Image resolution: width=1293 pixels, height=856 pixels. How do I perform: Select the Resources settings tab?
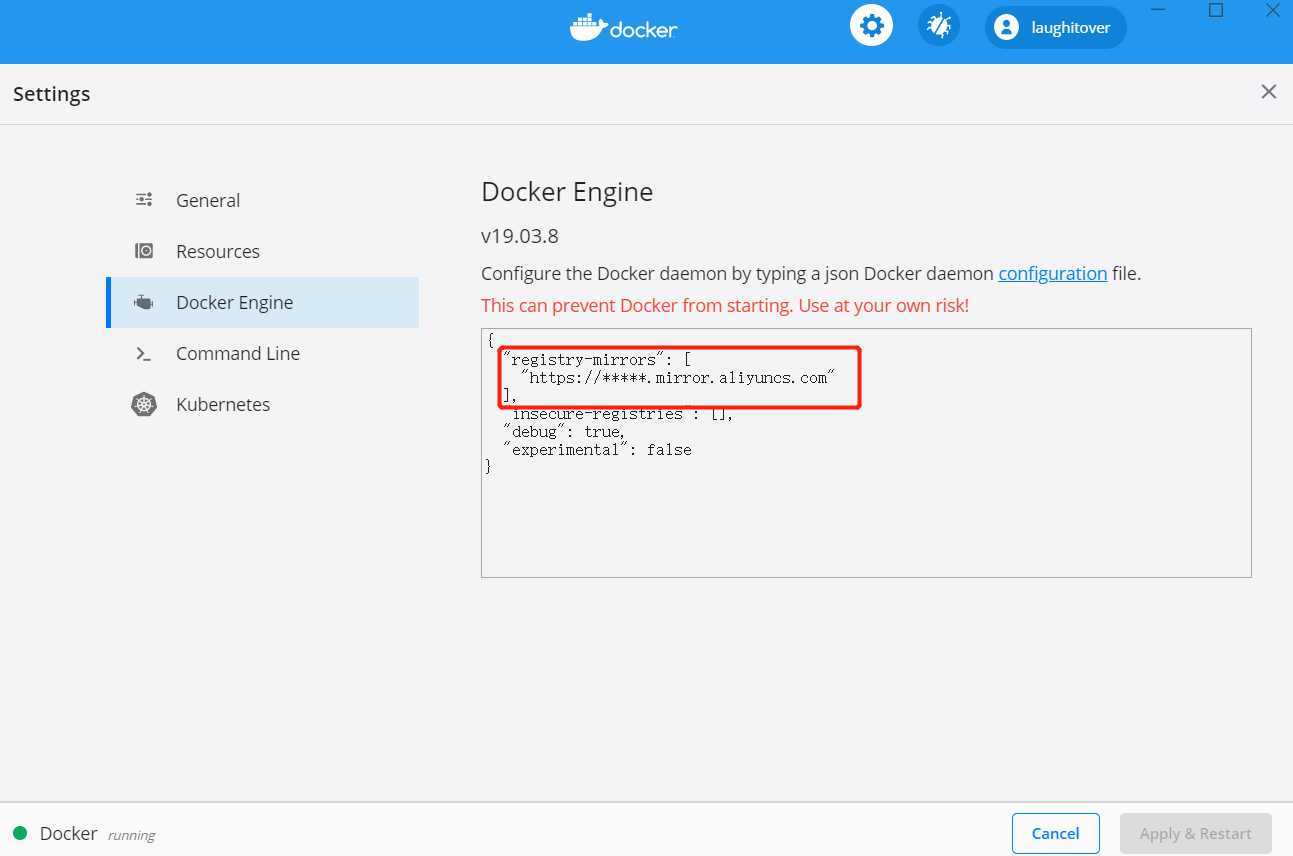pyautogui.click(x=263, y=251)
